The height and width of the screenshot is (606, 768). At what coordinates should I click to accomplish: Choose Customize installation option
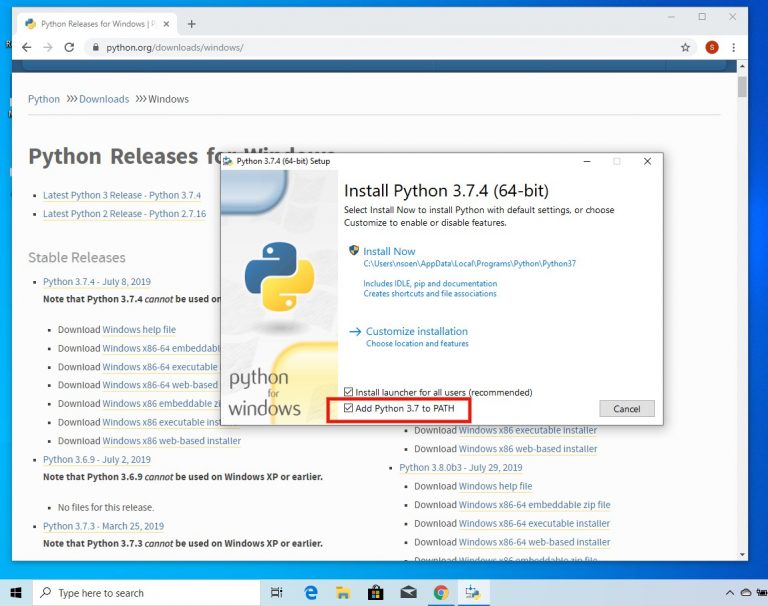click(416, 331)
